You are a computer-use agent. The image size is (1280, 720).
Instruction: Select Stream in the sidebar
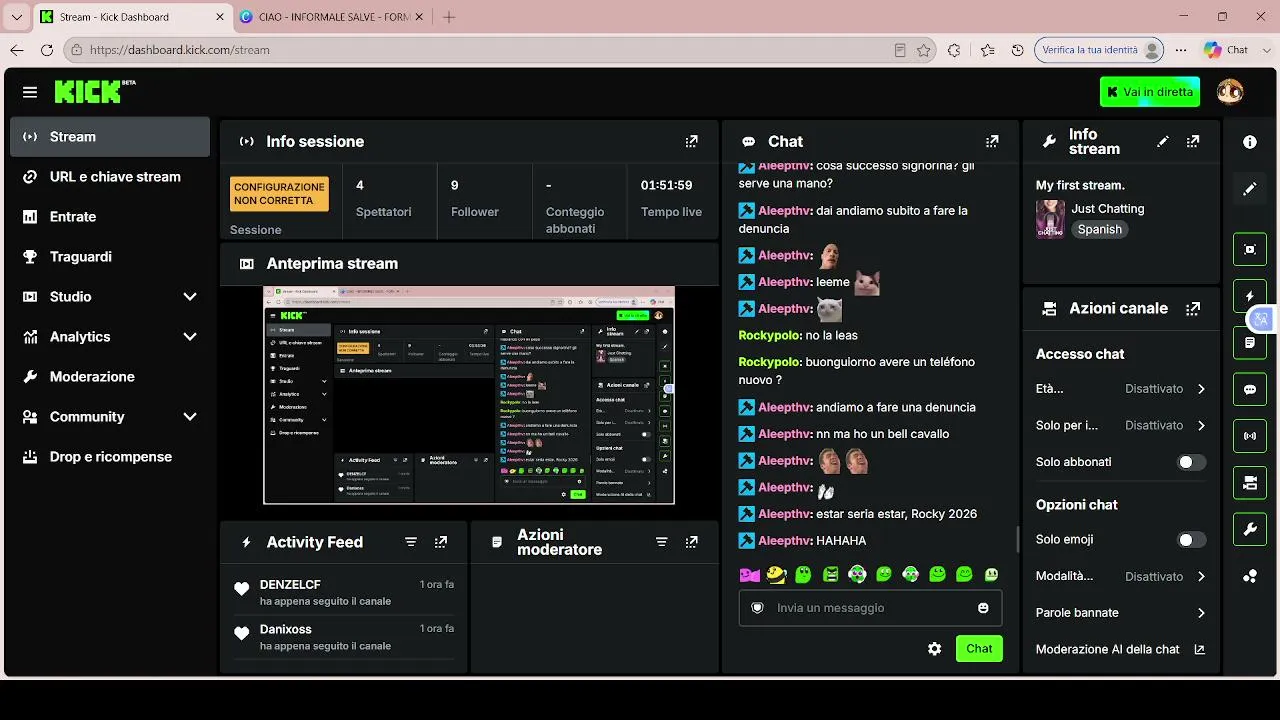point(110,137)
